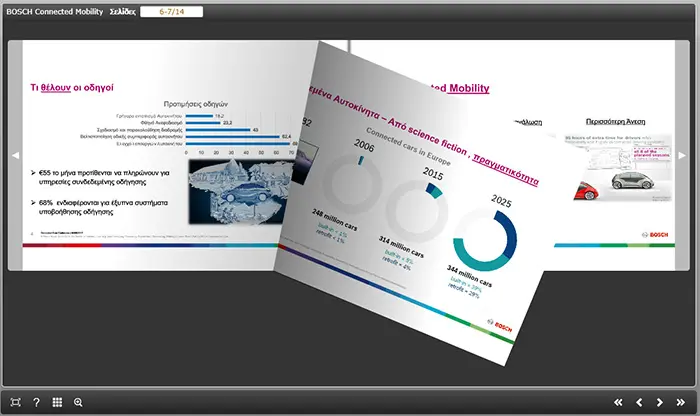
Task: Click the BOSCH Connected Mobility title
Action: tap(54, 12)
